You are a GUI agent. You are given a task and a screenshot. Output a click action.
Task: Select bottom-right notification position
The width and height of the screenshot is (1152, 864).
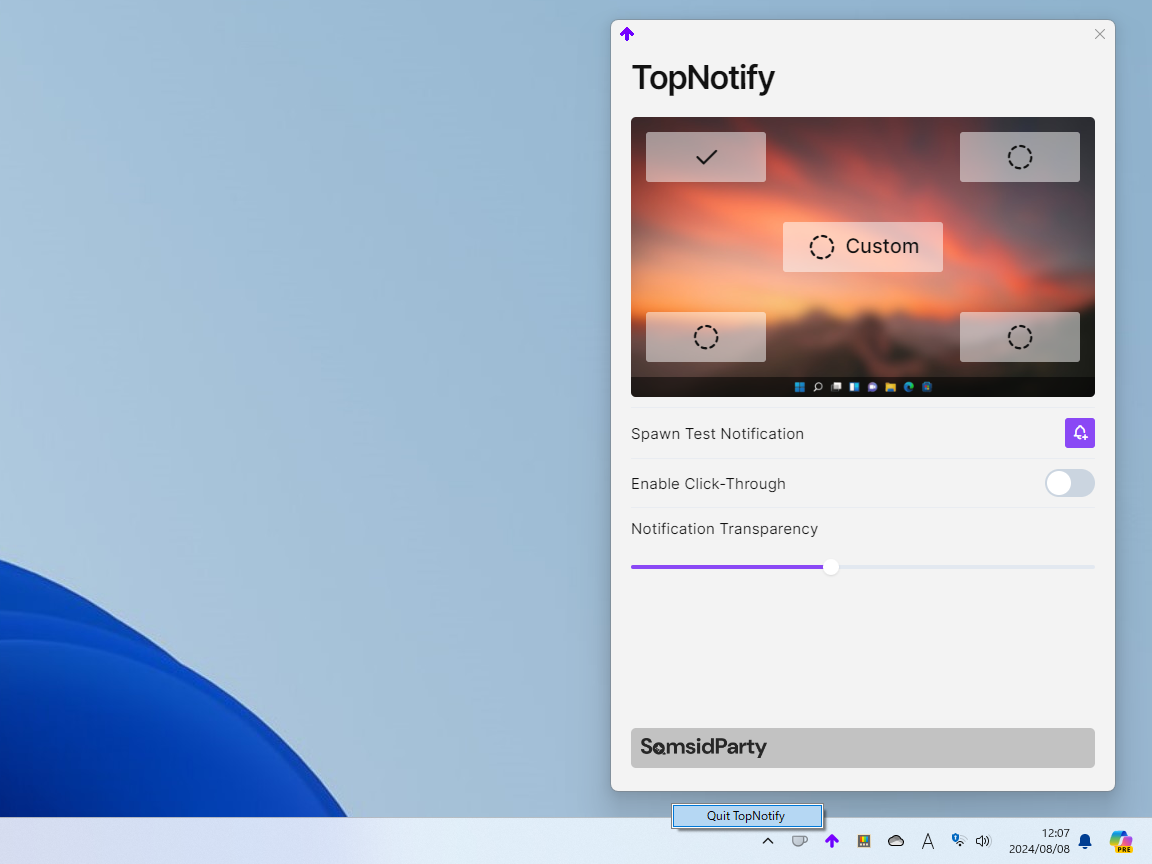pos(1019,336)
